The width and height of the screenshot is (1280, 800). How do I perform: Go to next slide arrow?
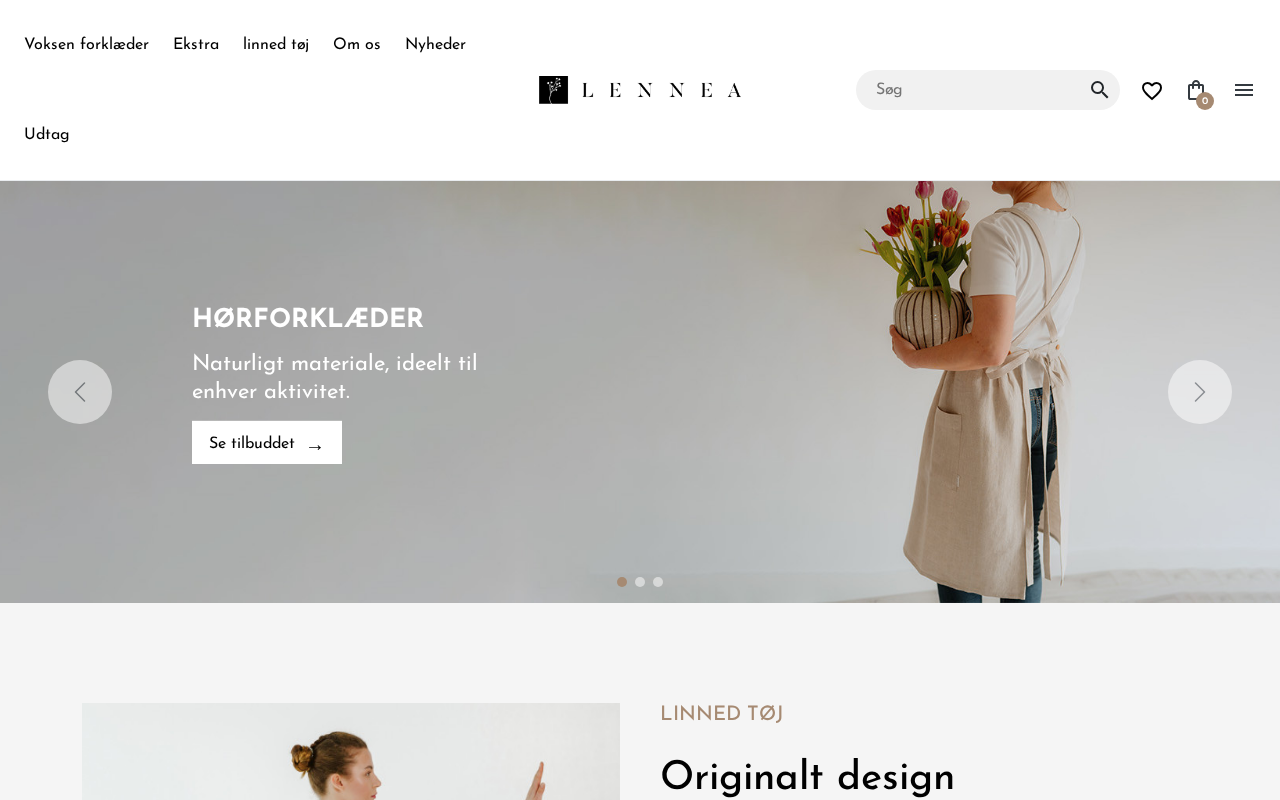1200,392
